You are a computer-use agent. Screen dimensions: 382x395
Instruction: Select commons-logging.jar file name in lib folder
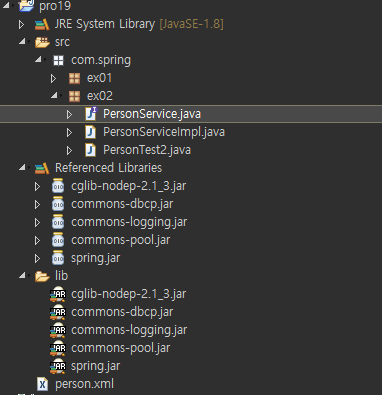click(129, 330)
